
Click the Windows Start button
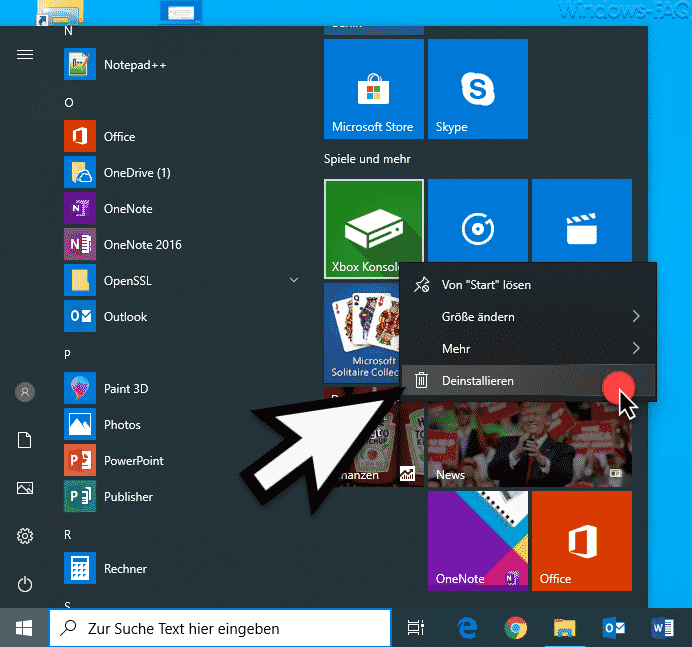pos(24,628)
